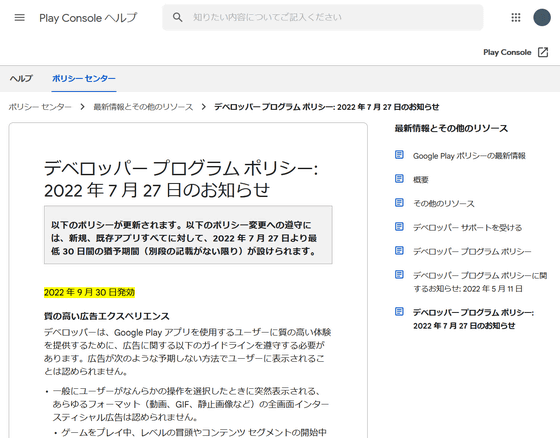Click document icon beside 概要
The image size is (560, 438).
(399, 179)
